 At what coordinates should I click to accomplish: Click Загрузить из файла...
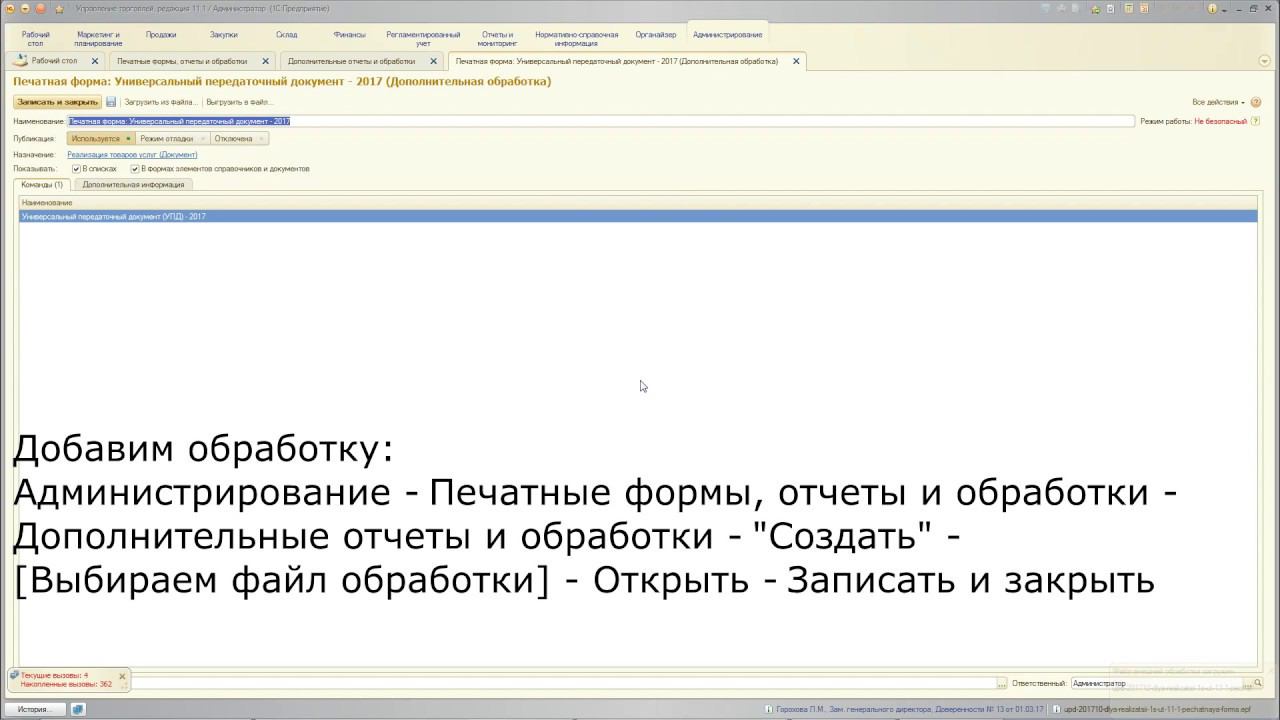pyautogui.click(x=160, y=102)
